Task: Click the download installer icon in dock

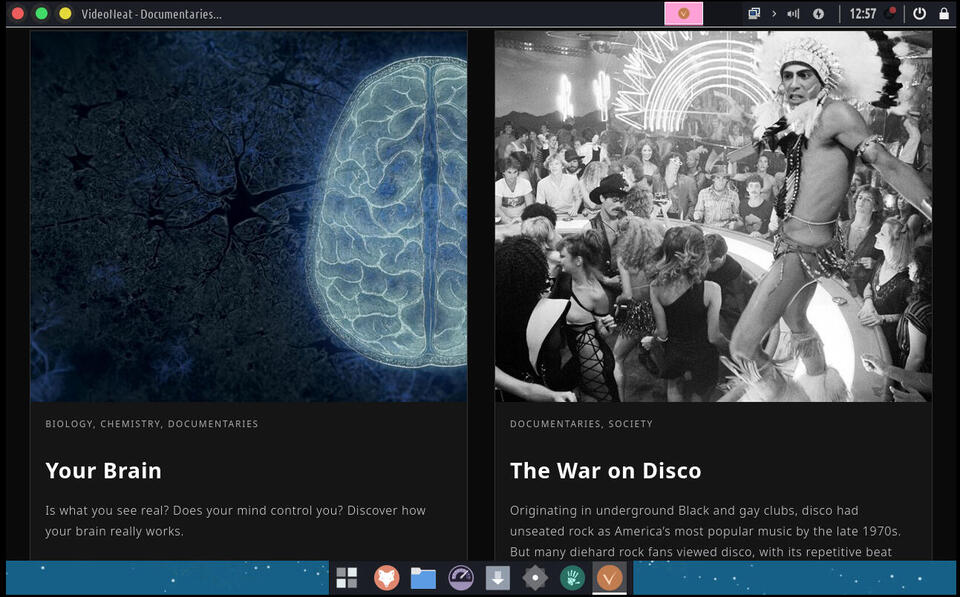Action: [497, 578]
